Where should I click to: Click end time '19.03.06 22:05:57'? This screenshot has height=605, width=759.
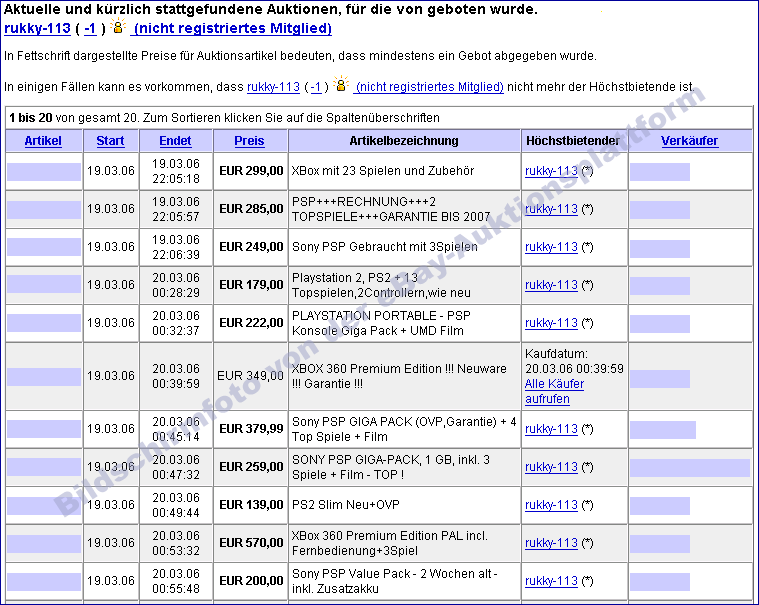(x=176, y=209)
